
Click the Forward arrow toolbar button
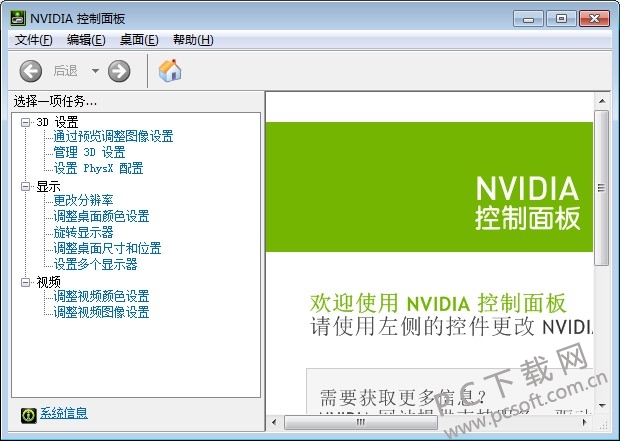pyautogui.click(x=119, y=71)
